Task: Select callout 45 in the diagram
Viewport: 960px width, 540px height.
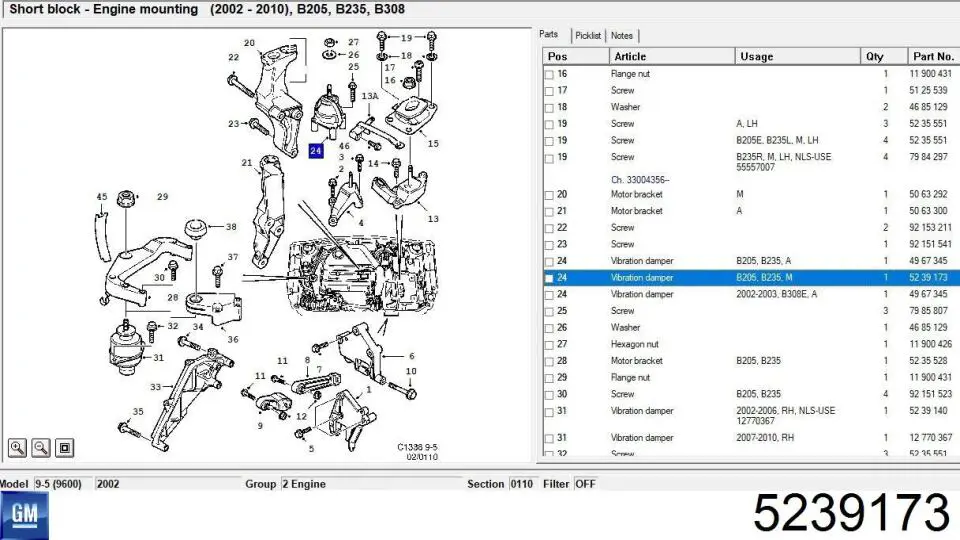Action: tap(102, 197)
